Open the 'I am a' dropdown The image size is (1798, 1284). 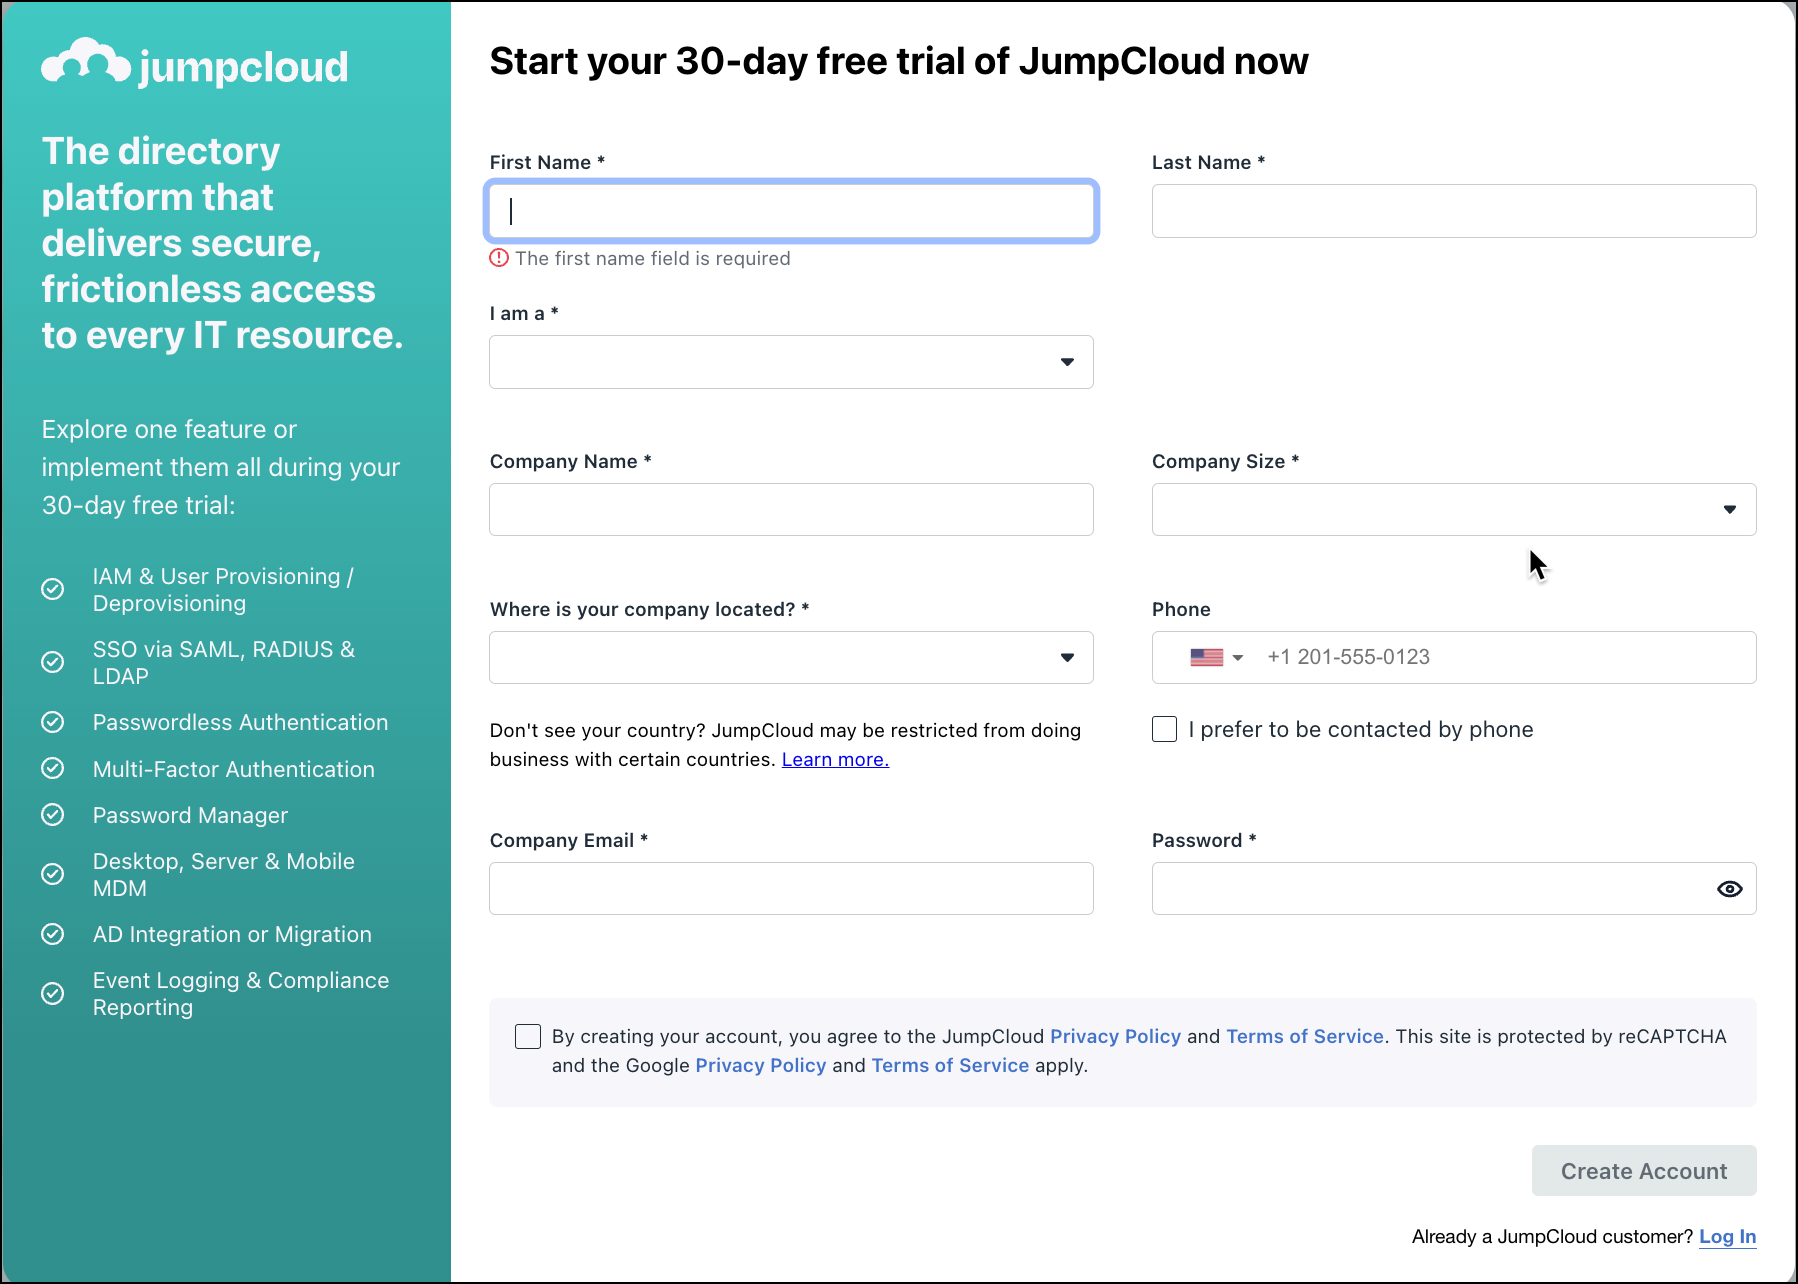(x=1067, y=362)
